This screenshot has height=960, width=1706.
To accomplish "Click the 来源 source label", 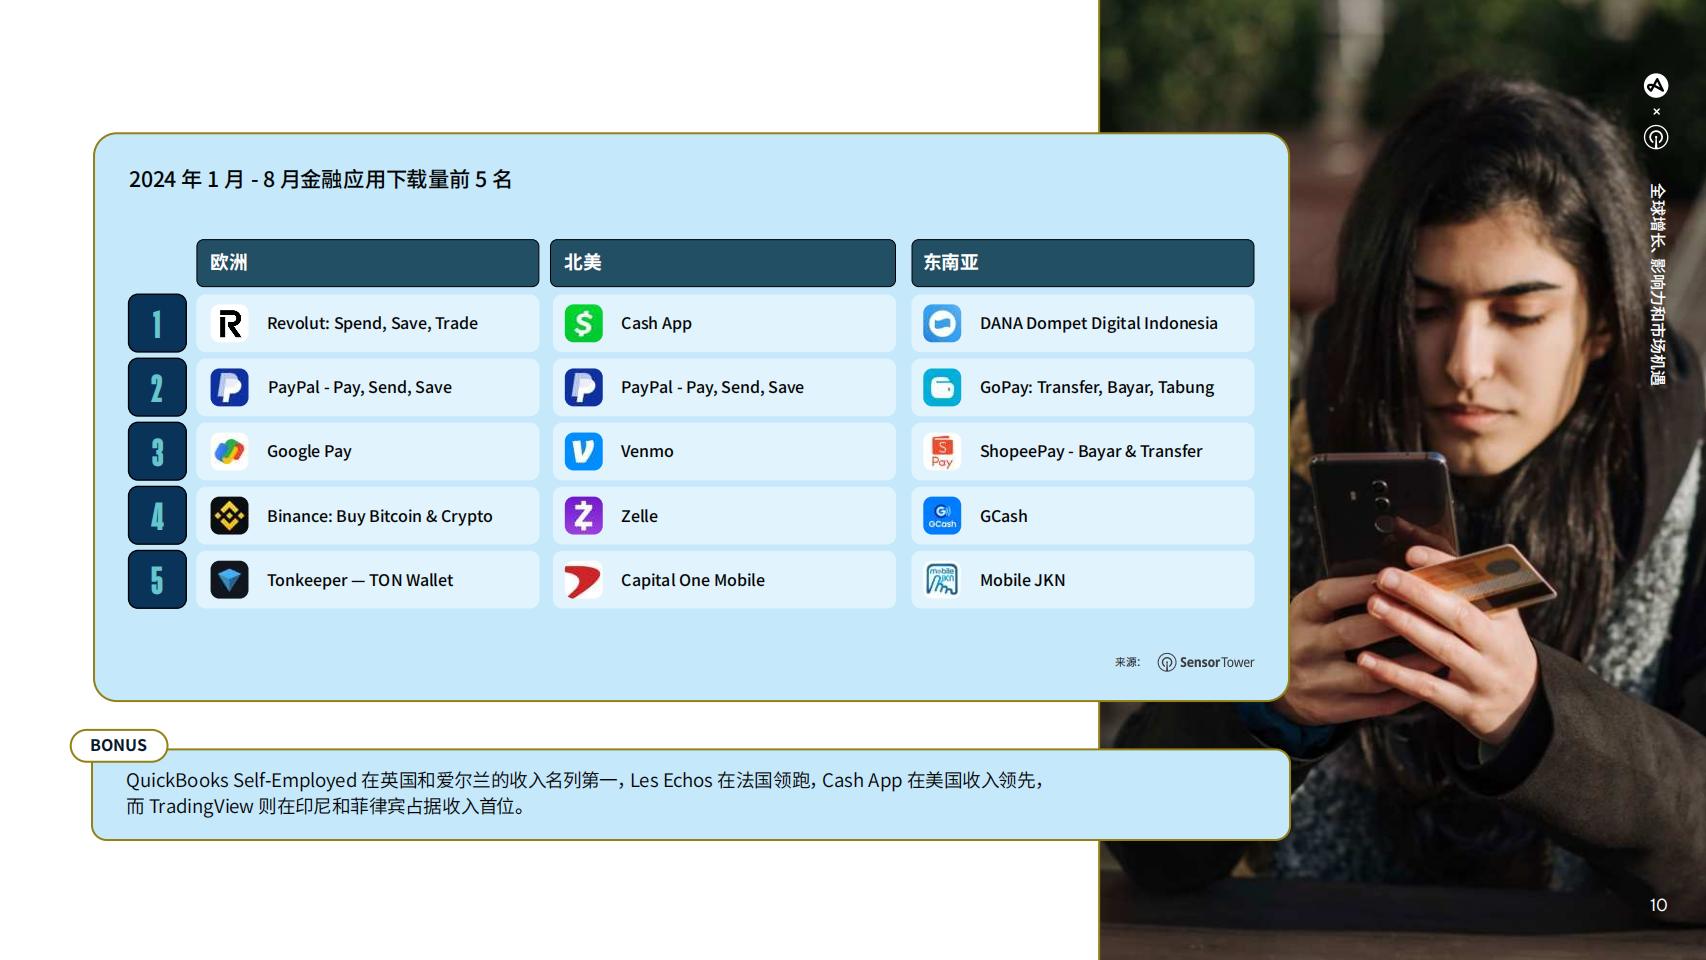I will pyautogui.click(x=1127, y=662).
